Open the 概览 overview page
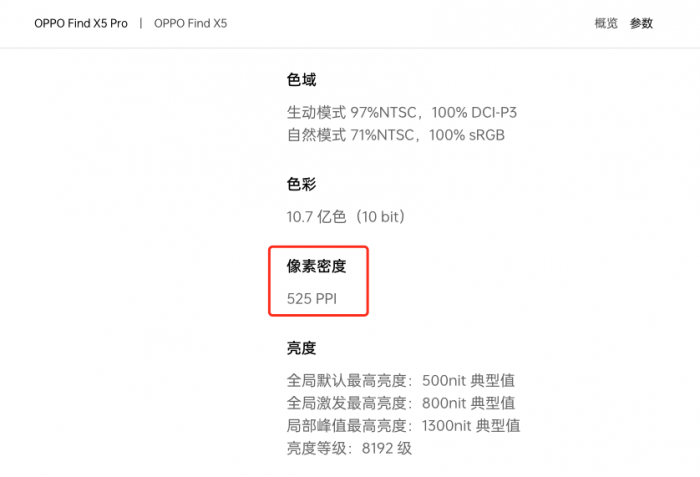This screenshot has height=477, width=700. (x=606, y=23)
